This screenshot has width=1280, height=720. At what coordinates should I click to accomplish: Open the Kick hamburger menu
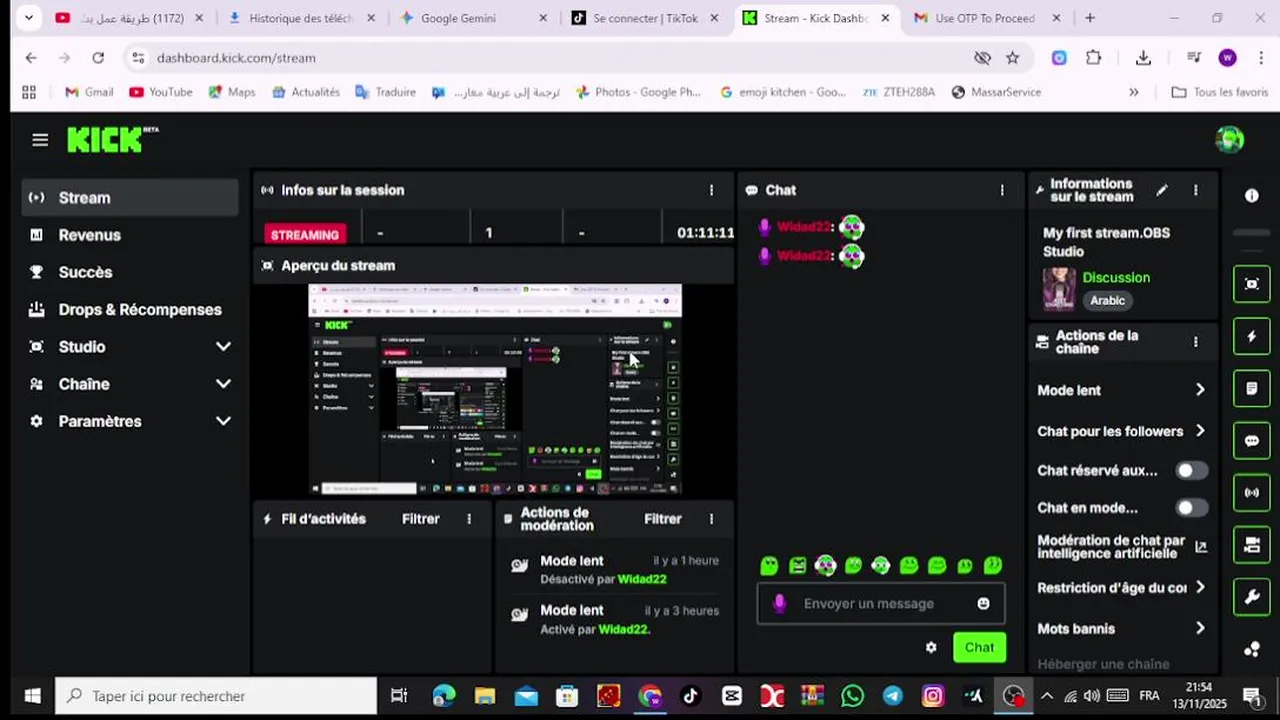40,140
